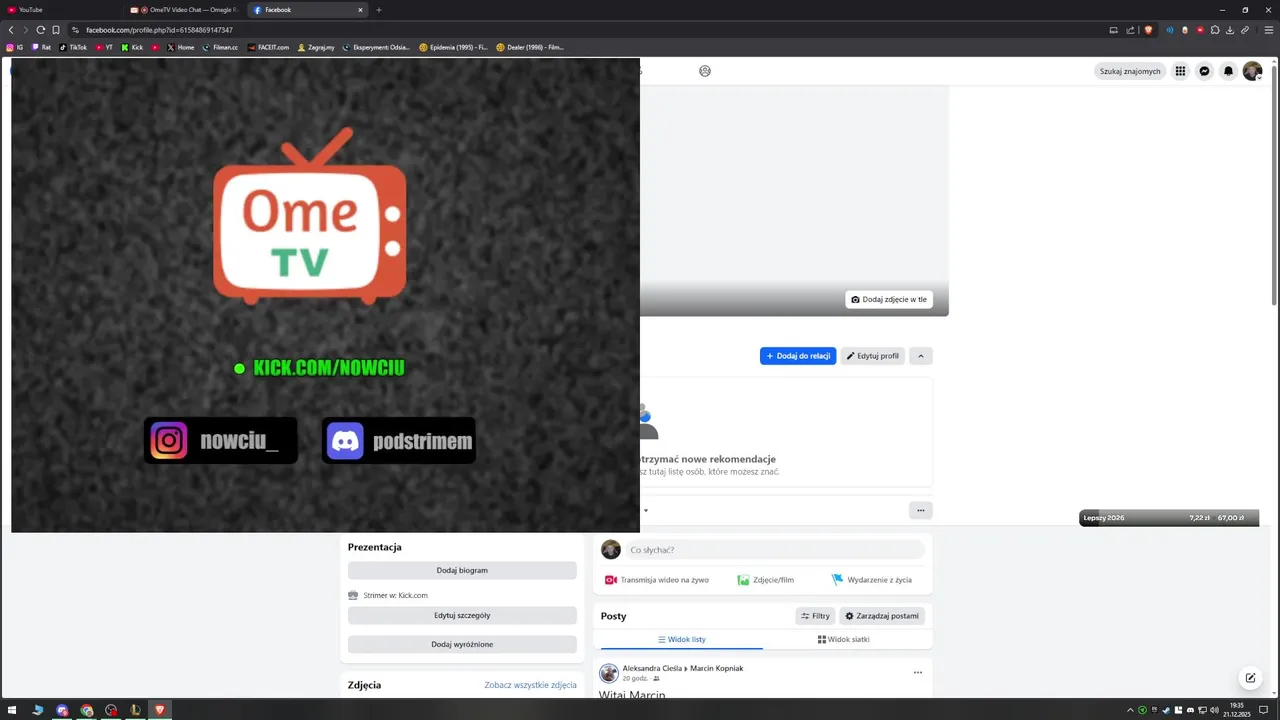Click the KICK.COM/NOWCIU text in overlay
The width and height of the screenshot is (1280, 720).
pyautogui.click(x=329, y=368)
